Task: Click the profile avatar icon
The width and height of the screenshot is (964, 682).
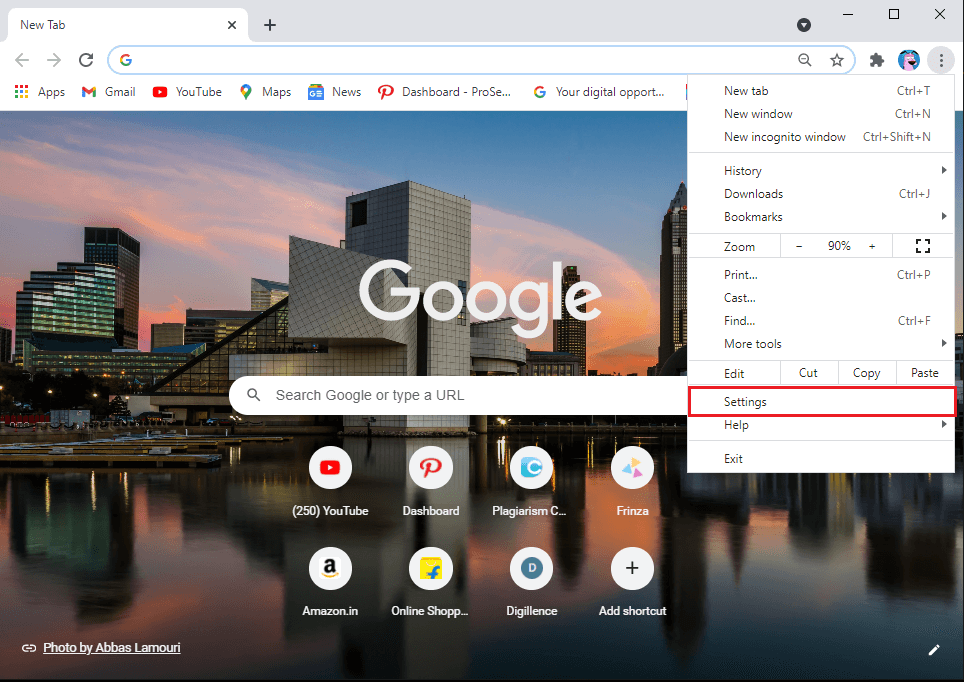Action: coord(909,60)
